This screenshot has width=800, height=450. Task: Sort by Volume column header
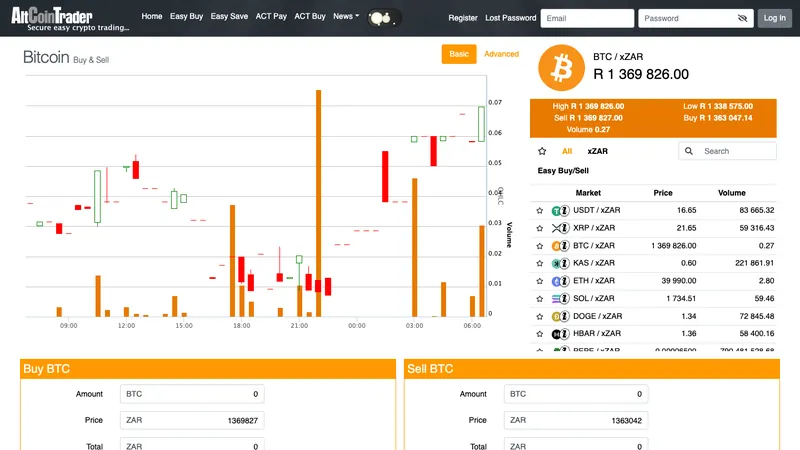[732, 193]
